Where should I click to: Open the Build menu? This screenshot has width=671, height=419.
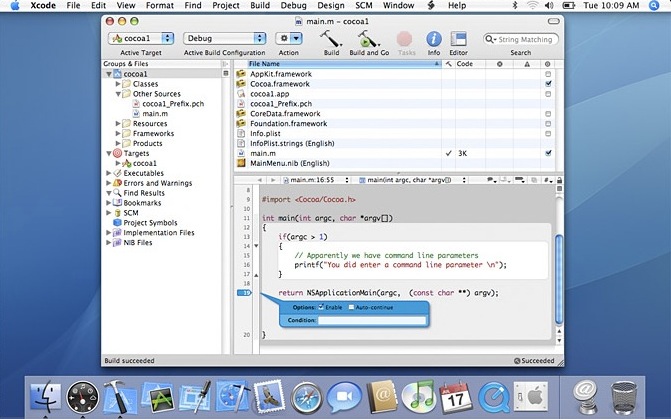click(x=260, y=6)
